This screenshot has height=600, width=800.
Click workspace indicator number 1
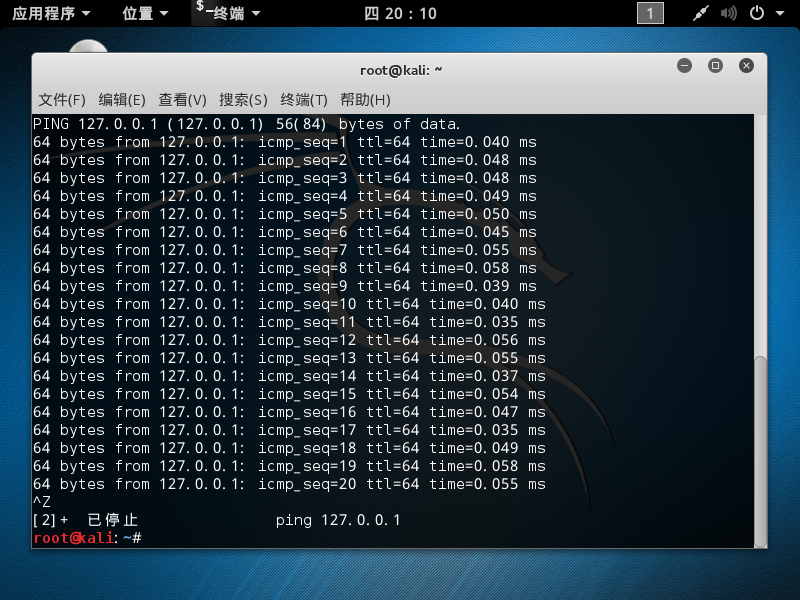(650, 13)
